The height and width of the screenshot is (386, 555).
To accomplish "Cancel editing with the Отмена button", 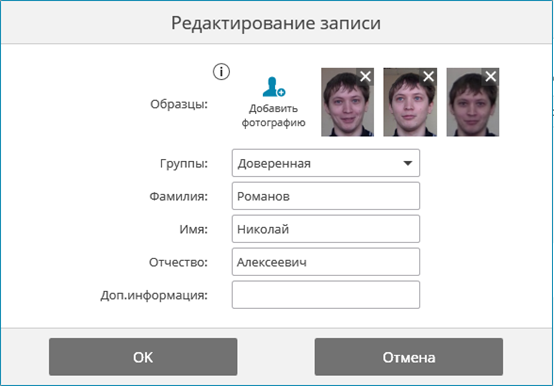I will pyautogui.click(x=408, y=357).
